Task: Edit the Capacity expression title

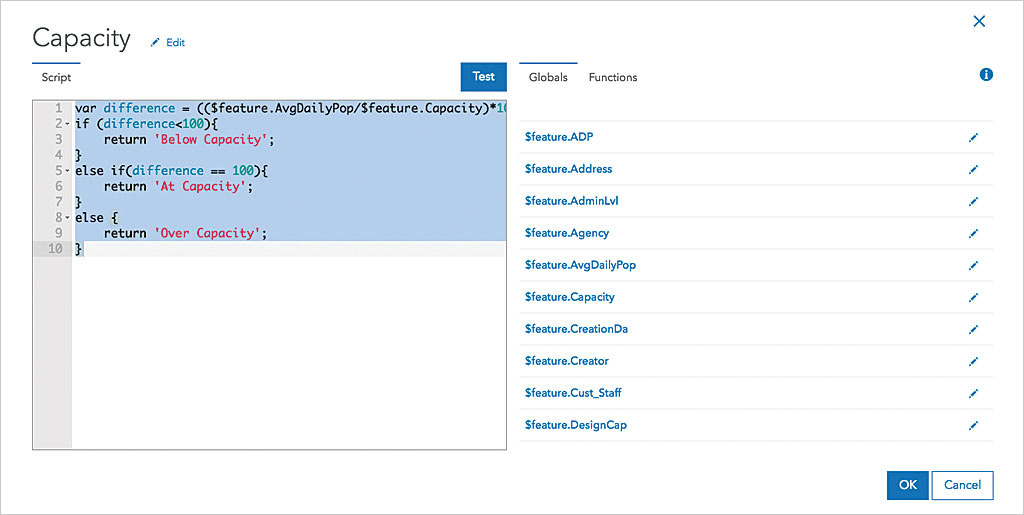Action: 168,42
